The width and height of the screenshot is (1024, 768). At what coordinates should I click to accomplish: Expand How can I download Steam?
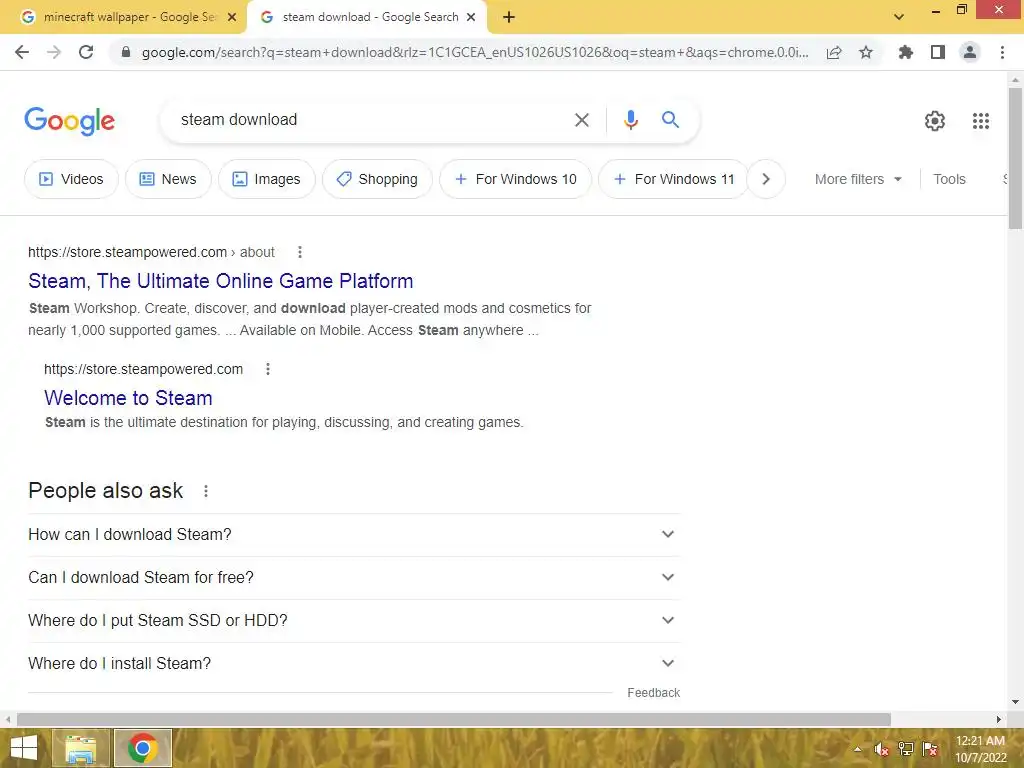[354, 534]
